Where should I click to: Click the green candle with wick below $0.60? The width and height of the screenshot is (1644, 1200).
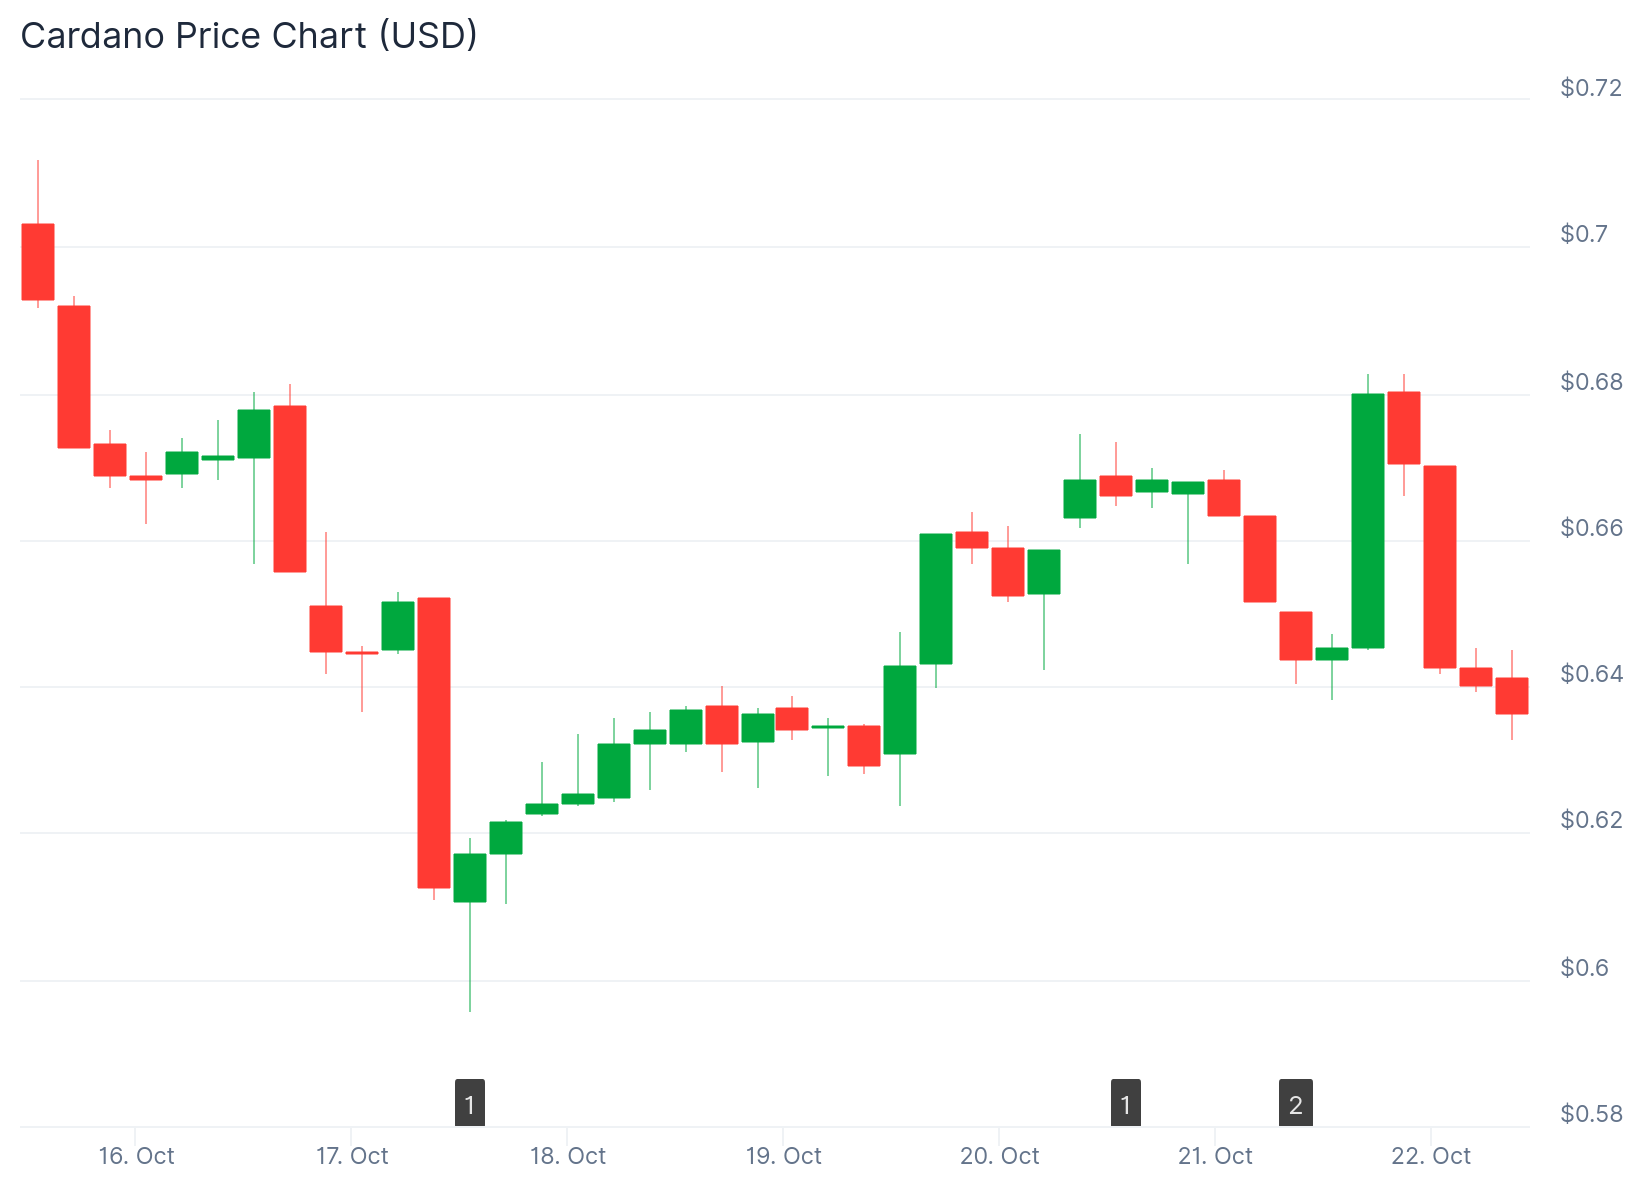pos(470,878)
